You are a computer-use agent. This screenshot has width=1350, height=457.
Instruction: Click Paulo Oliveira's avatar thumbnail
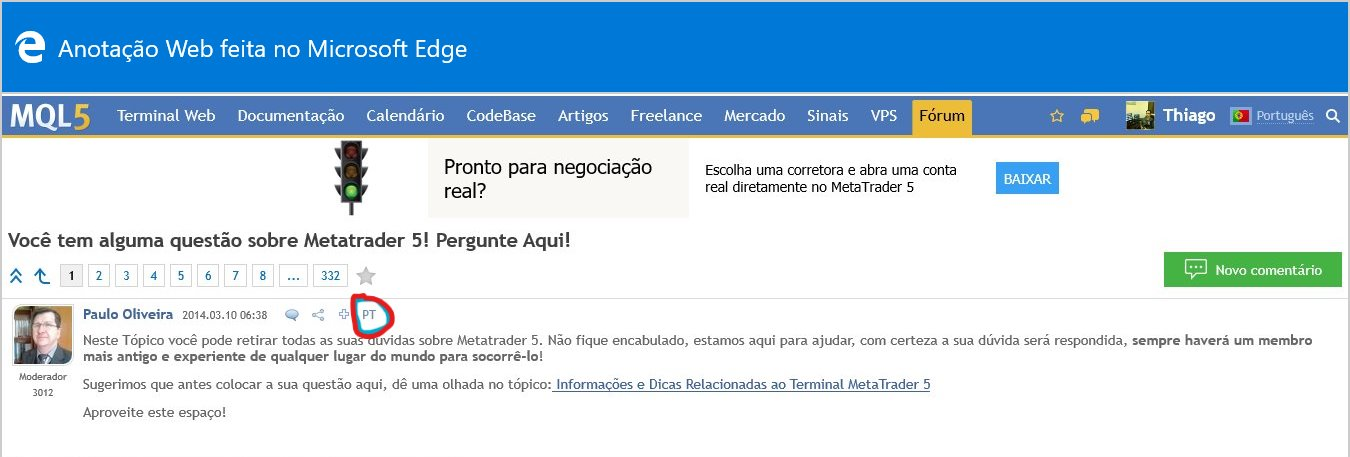click(43, 336)
